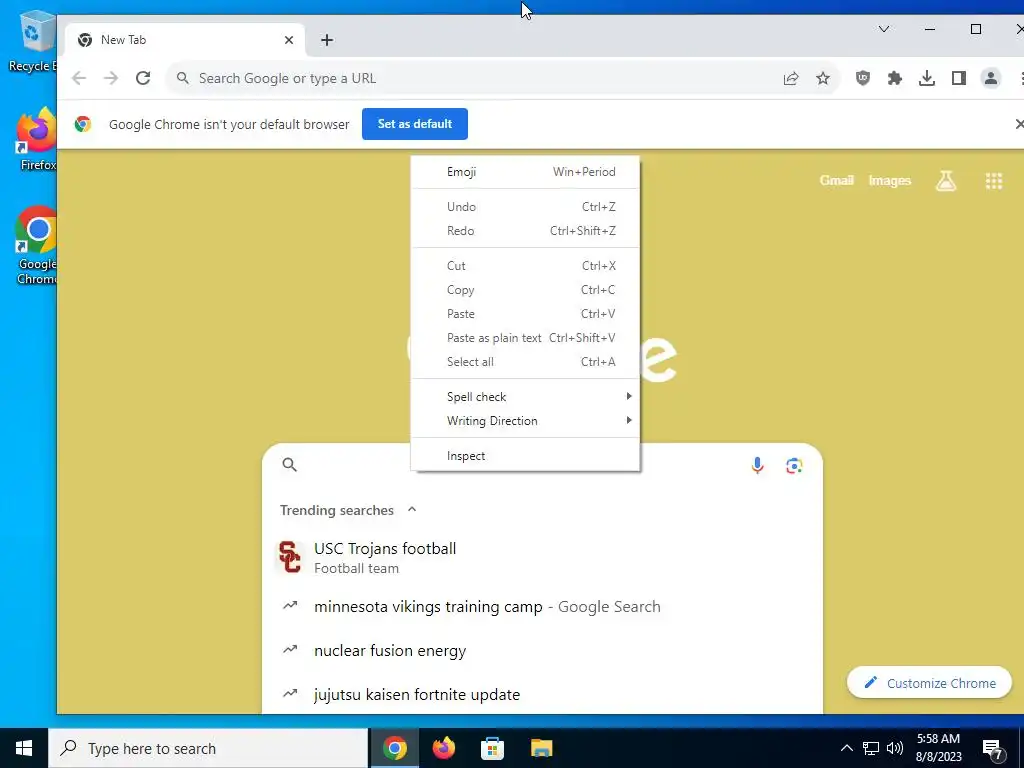
Task: Select the Google Chrome desktop shortcut
Action: [37, 246]
